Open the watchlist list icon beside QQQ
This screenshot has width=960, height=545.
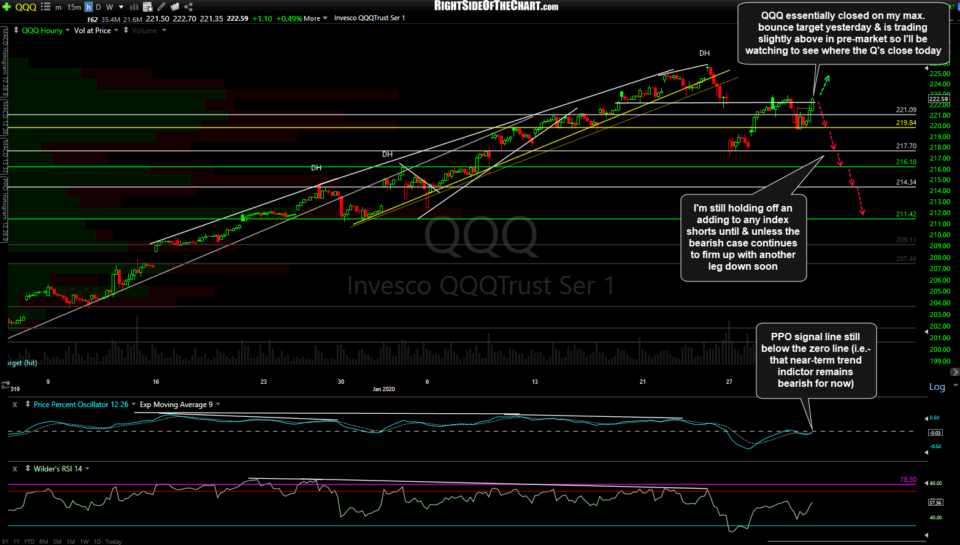(x=45, y=7)
